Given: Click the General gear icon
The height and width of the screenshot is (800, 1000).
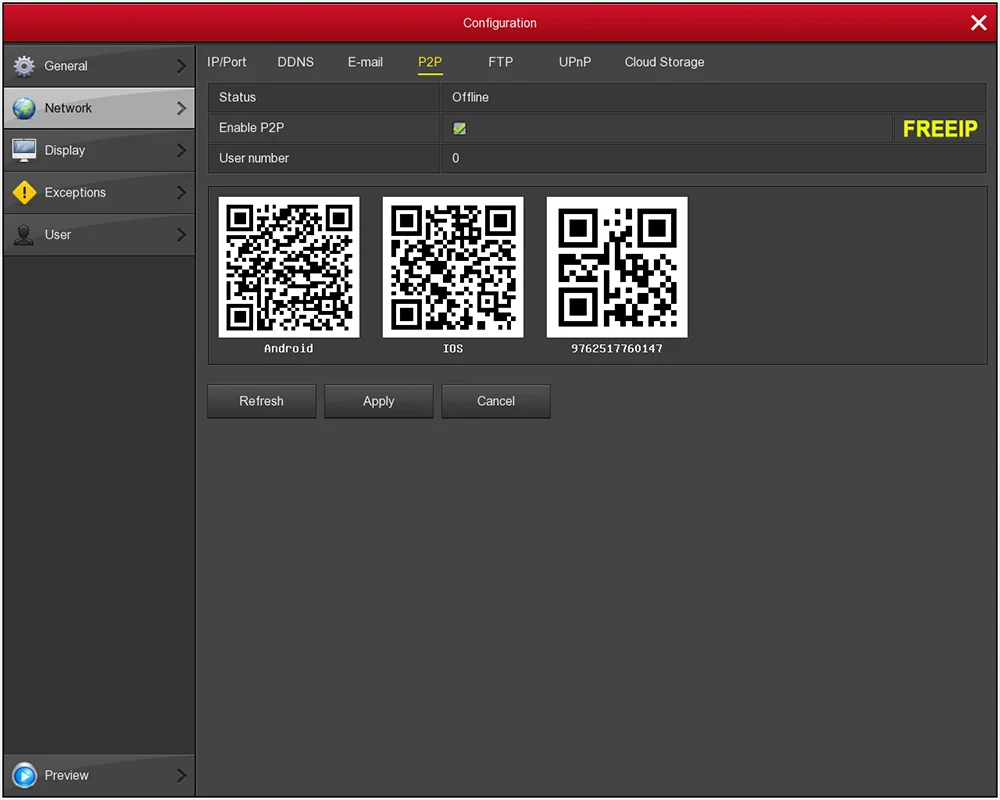Looking at the screenshot, I should [x=24, y=66].
